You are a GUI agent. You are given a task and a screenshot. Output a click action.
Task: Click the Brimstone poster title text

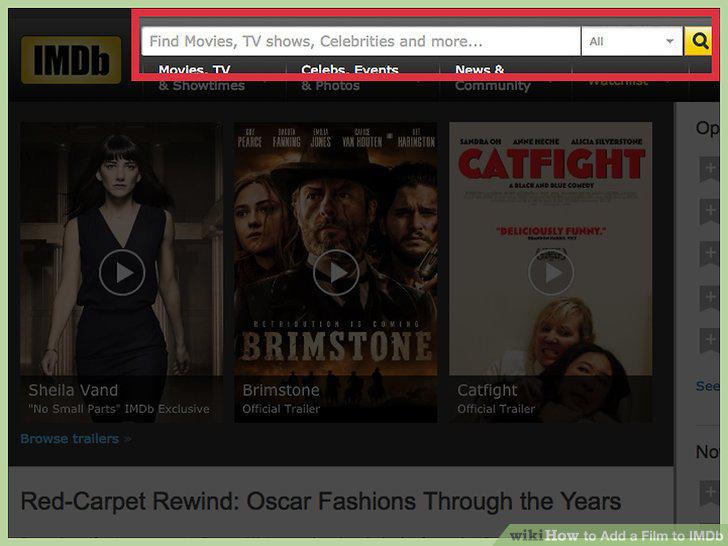(337, 346)
